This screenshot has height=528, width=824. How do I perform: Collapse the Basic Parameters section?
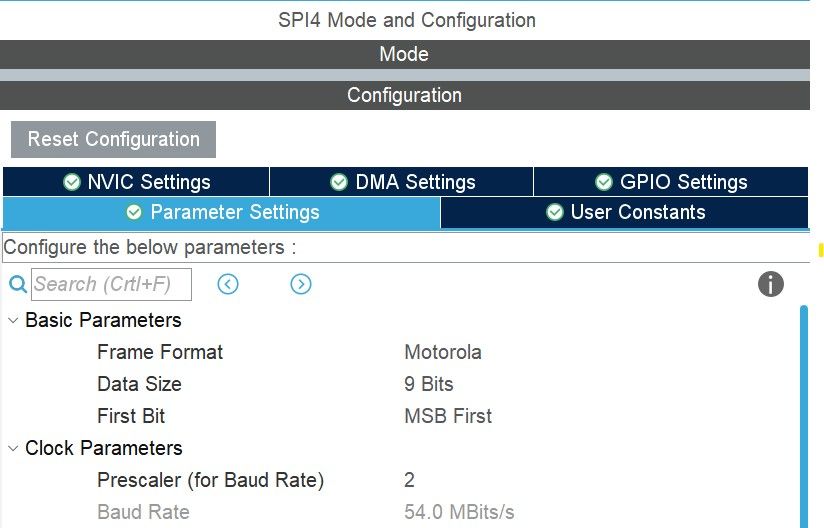(13, 320)
